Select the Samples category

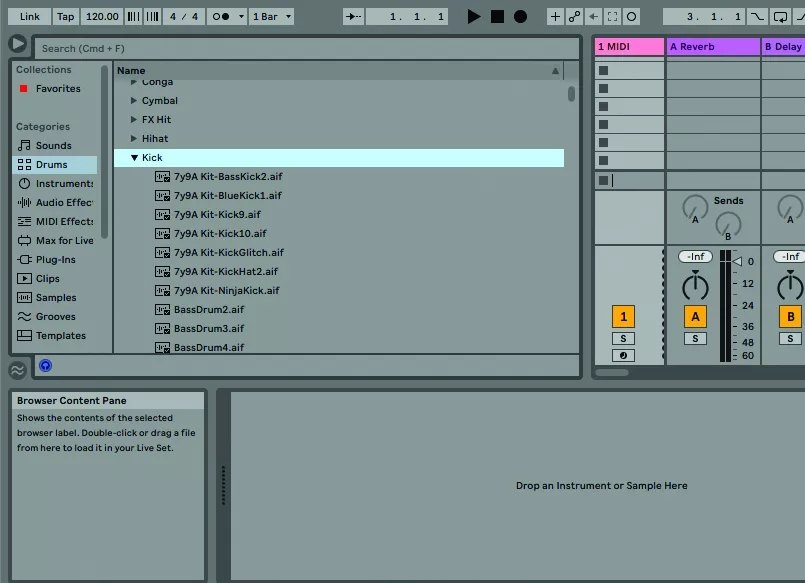point(56,298)
